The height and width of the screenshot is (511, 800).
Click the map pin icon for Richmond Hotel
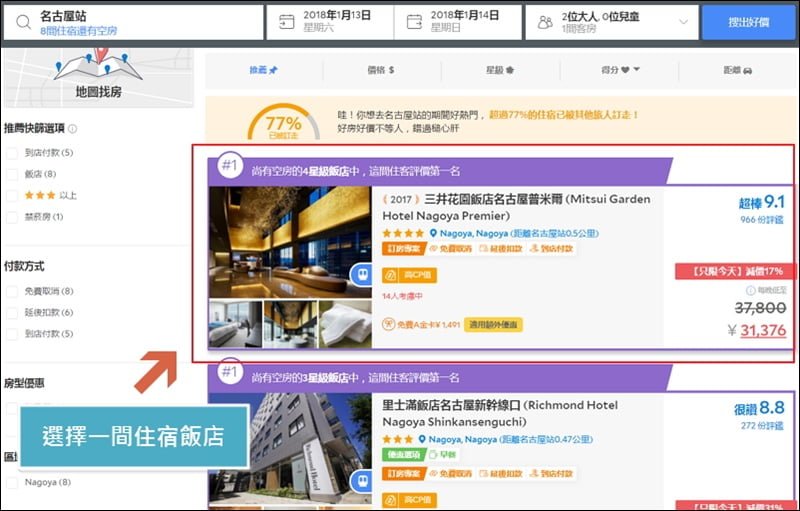(422, 440)
